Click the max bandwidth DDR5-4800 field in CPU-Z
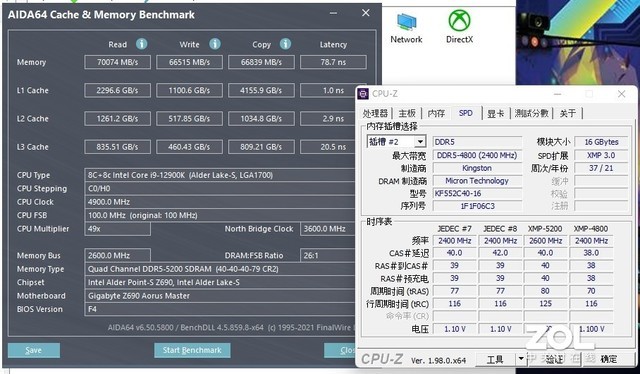The image size is (640, 374). click(x=477, y=155)
